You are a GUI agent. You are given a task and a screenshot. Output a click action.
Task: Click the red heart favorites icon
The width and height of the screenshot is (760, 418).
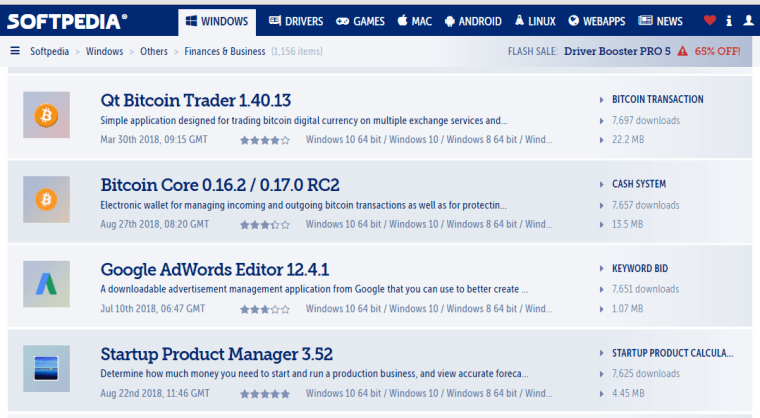[710, 20]
